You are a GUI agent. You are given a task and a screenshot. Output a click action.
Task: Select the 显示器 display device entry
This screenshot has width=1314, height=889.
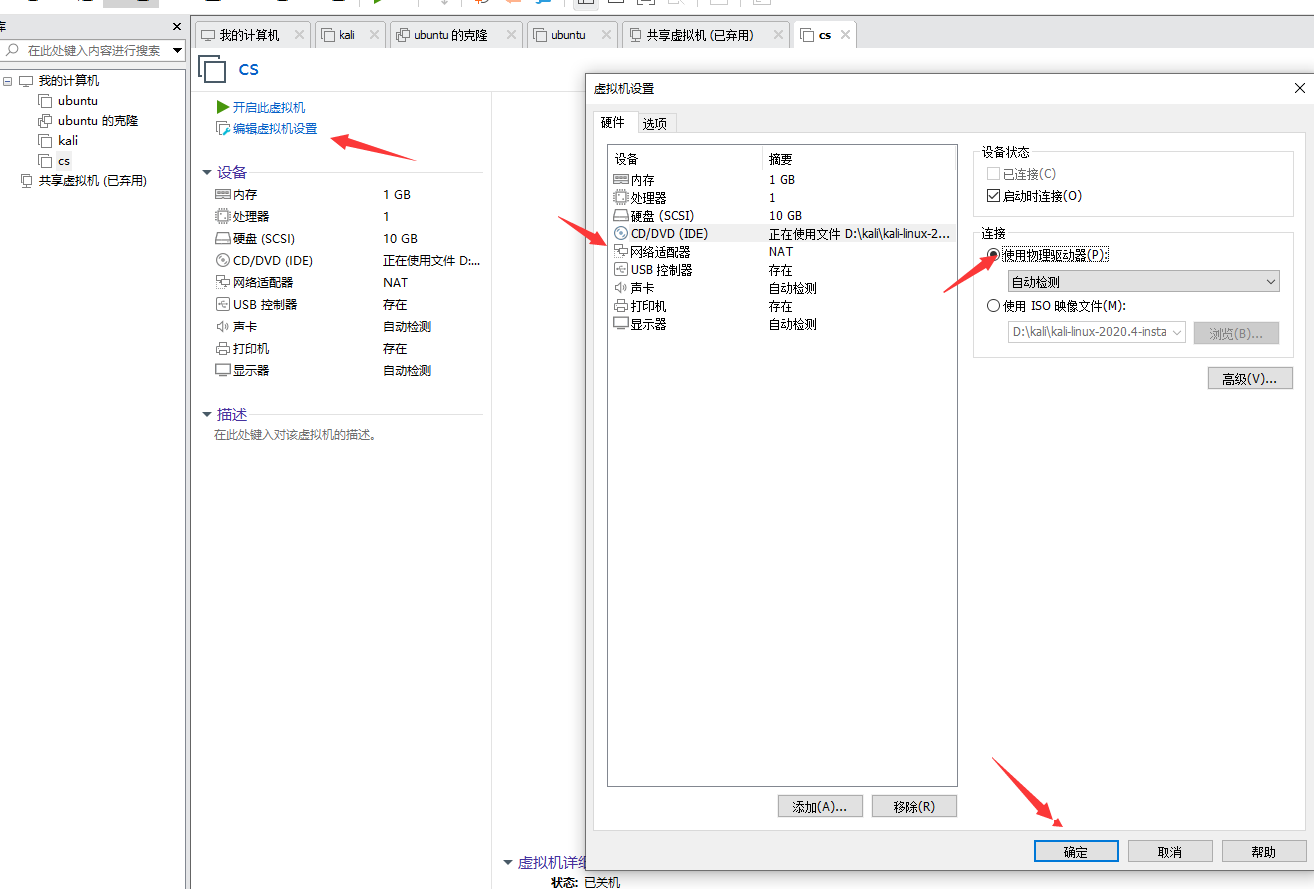point(648,324)
